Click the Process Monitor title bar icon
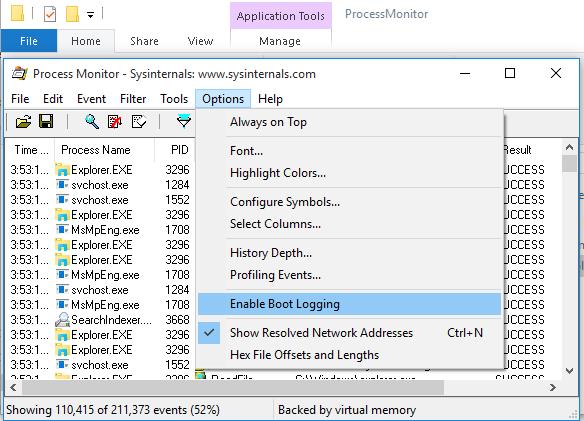 pos(19,73)
